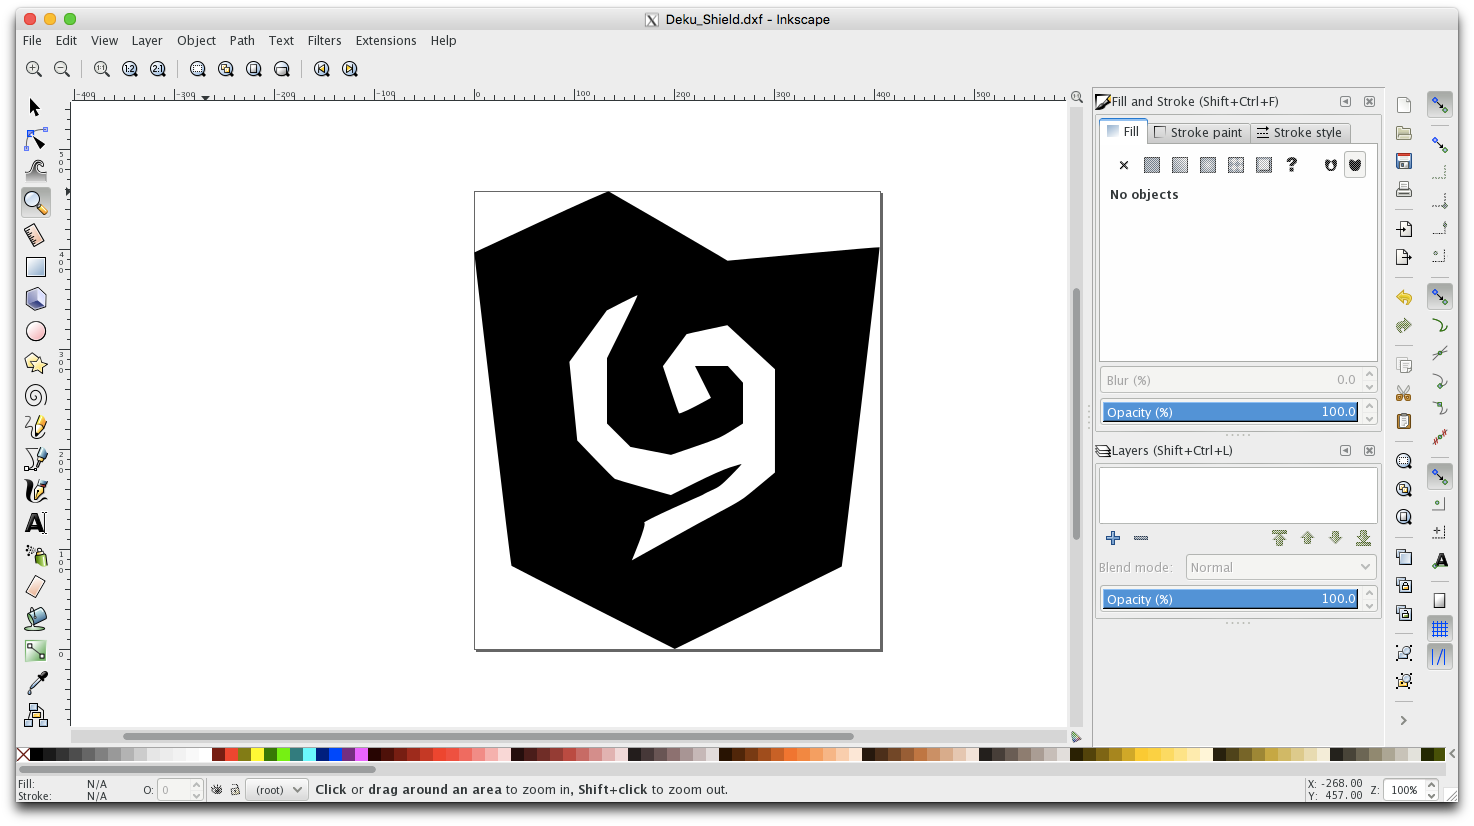The image size is (1474, 826).
Task: Select the Spray tool
Action: point(35,555)
